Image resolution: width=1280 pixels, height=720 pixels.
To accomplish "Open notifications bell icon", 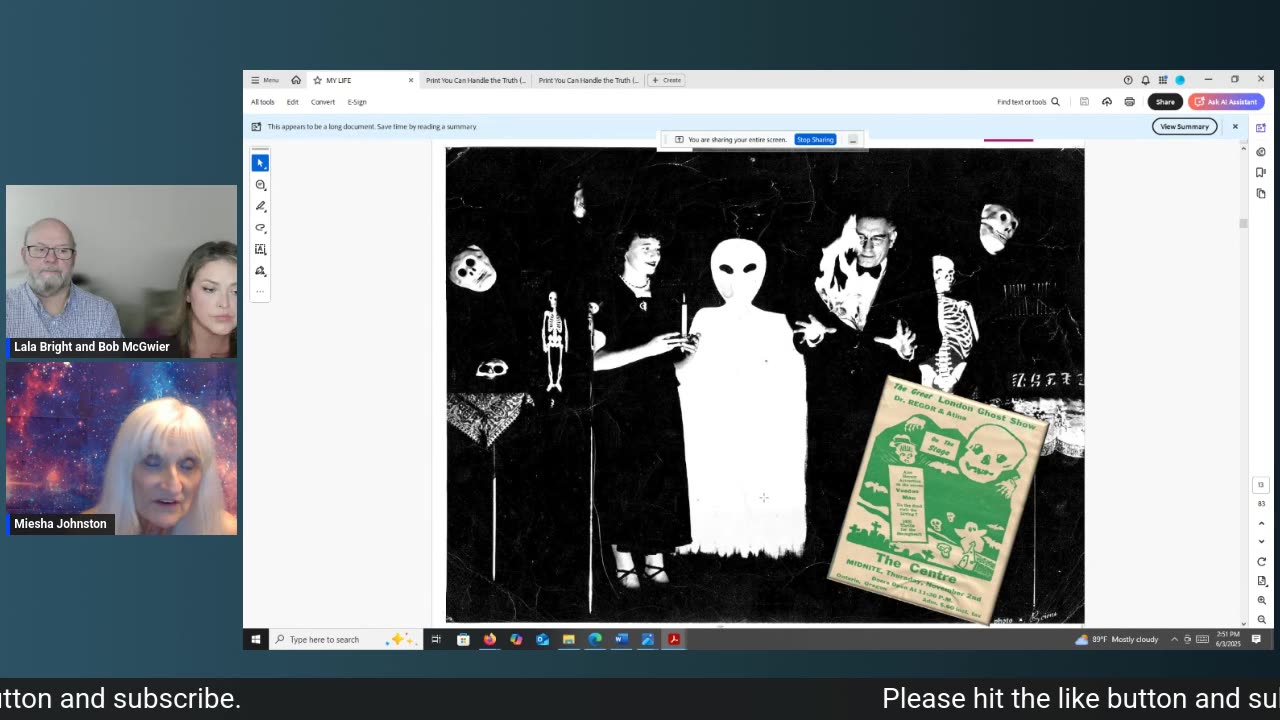I will click(1145, 80).
